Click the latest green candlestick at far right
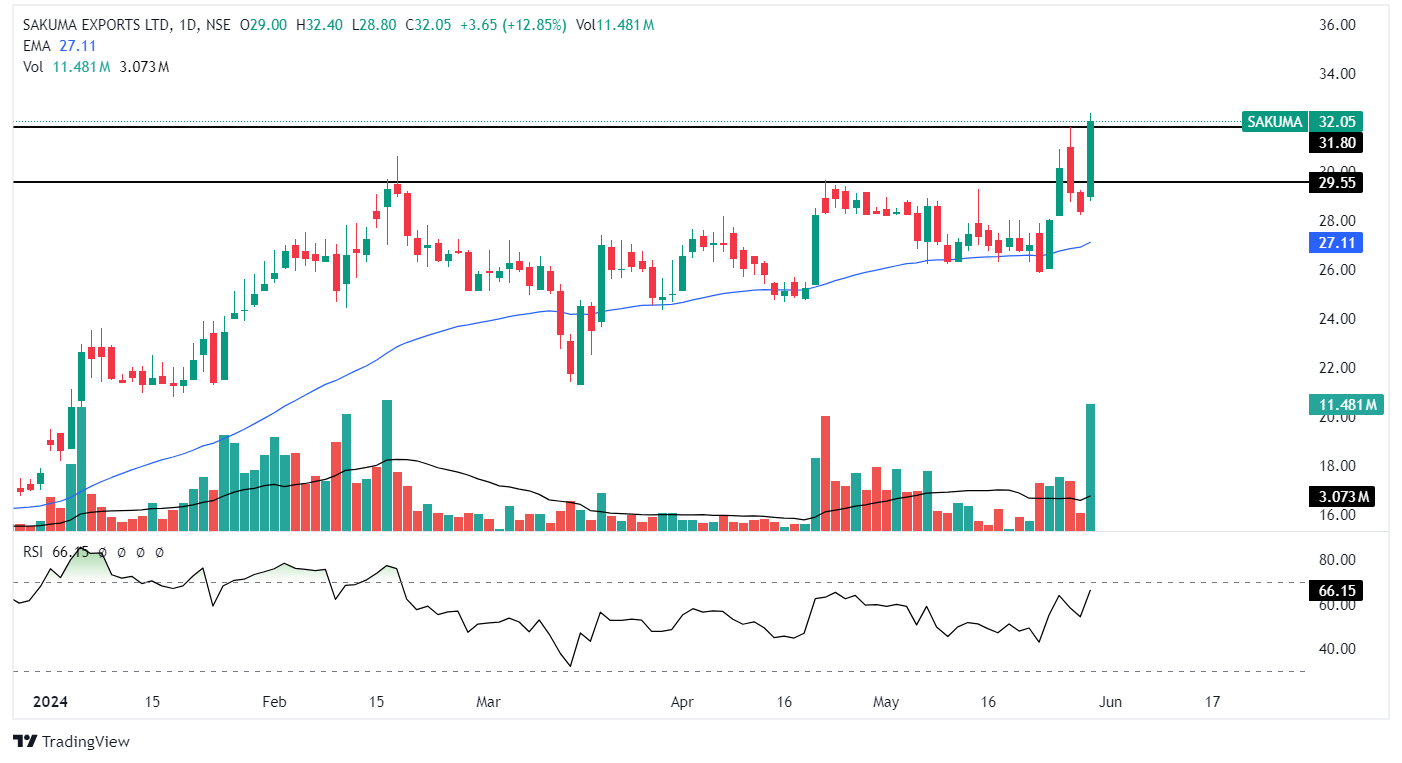The image size is (1402, 763). 1091,160
